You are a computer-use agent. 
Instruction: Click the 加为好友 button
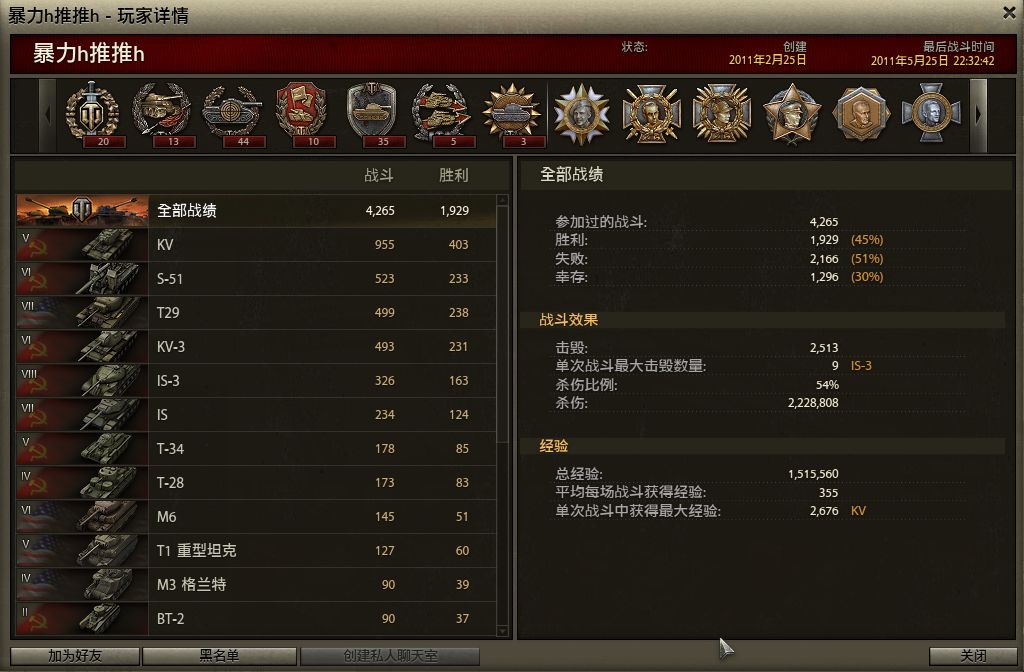point(75,656)
